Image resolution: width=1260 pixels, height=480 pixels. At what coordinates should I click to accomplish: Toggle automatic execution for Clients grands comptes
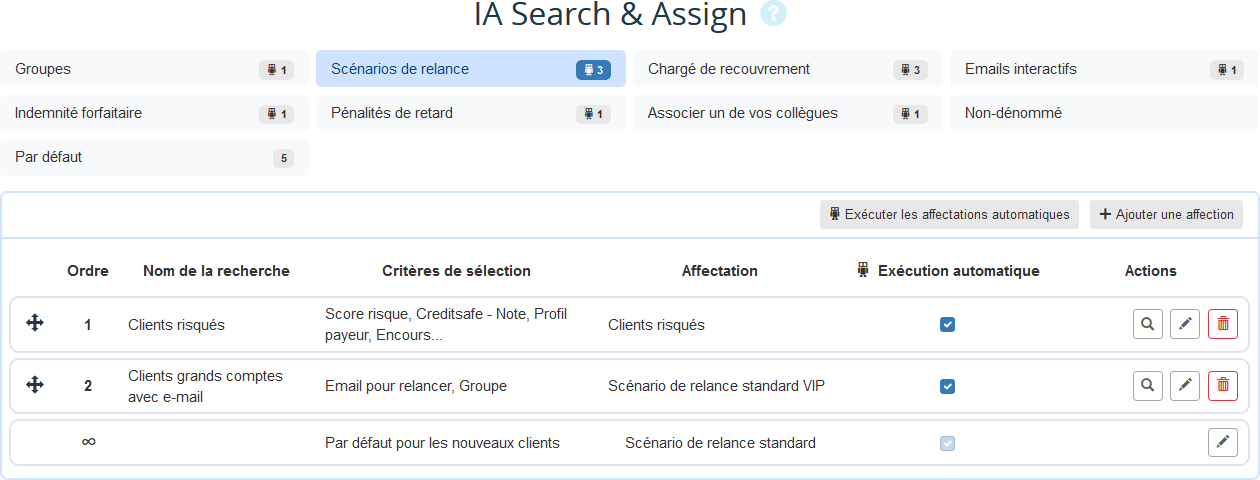click(x=948, y=386)
